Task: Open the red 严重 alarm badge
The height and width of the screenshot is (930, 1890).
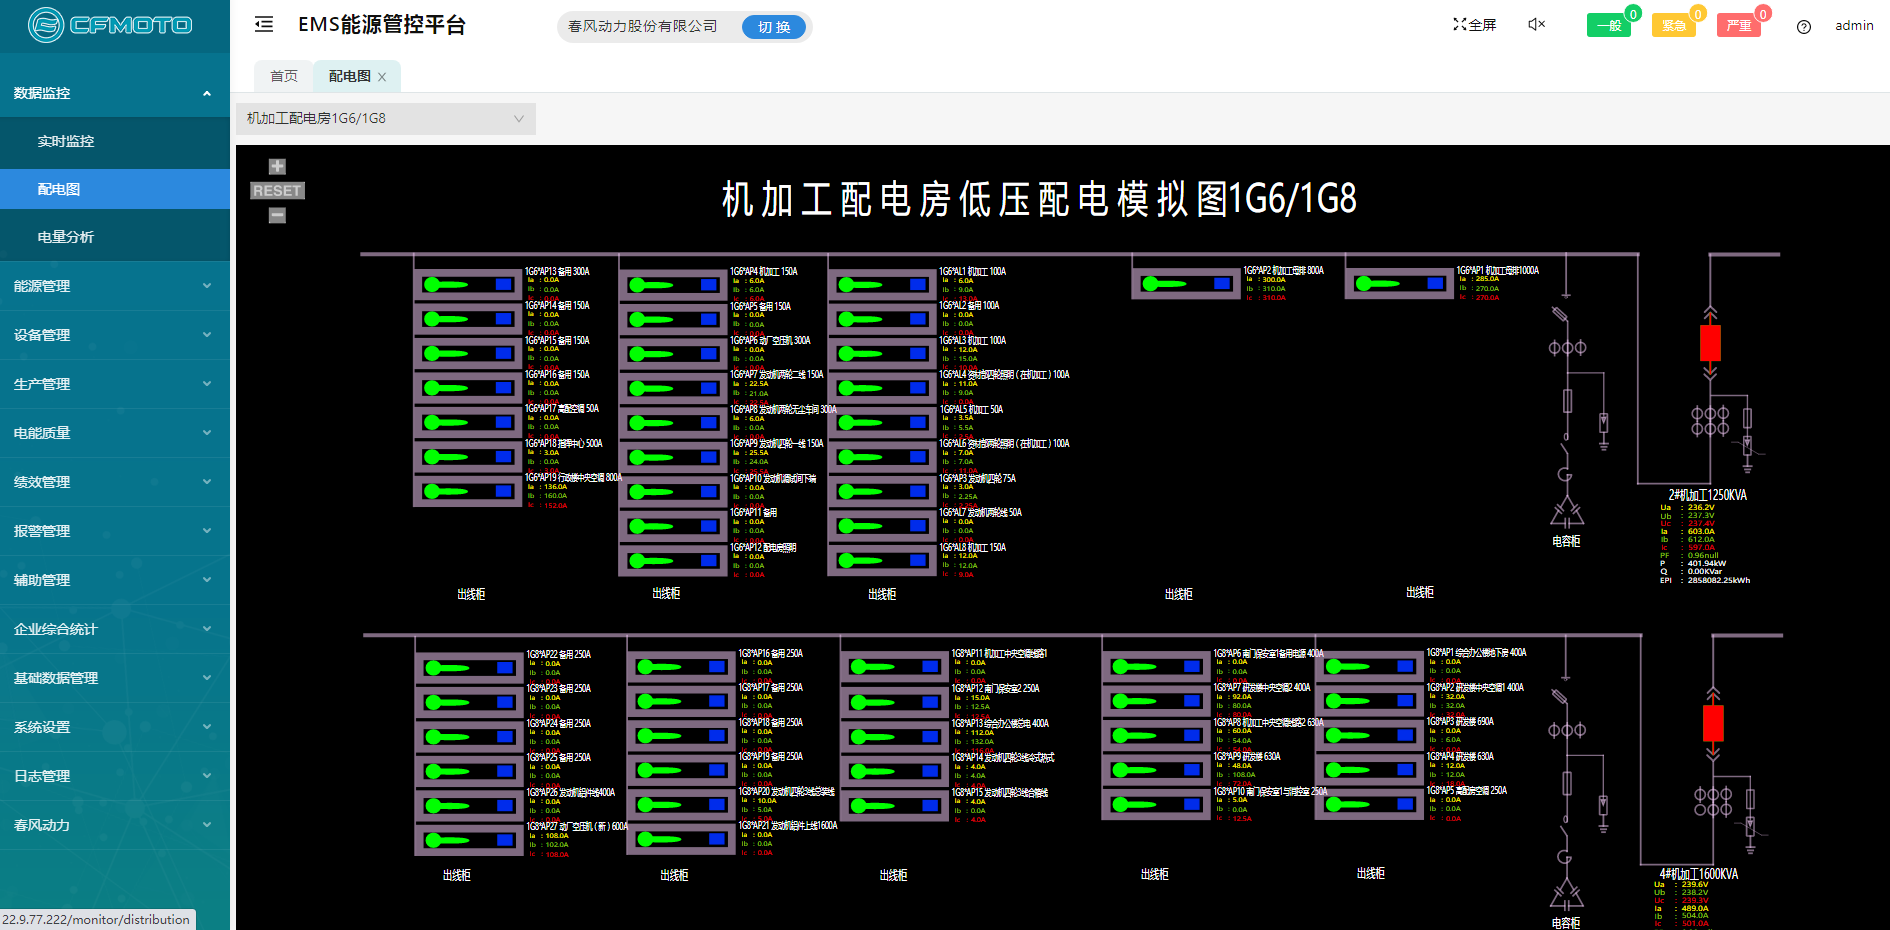Action: pyautogui.click(x=1738, y=26)
